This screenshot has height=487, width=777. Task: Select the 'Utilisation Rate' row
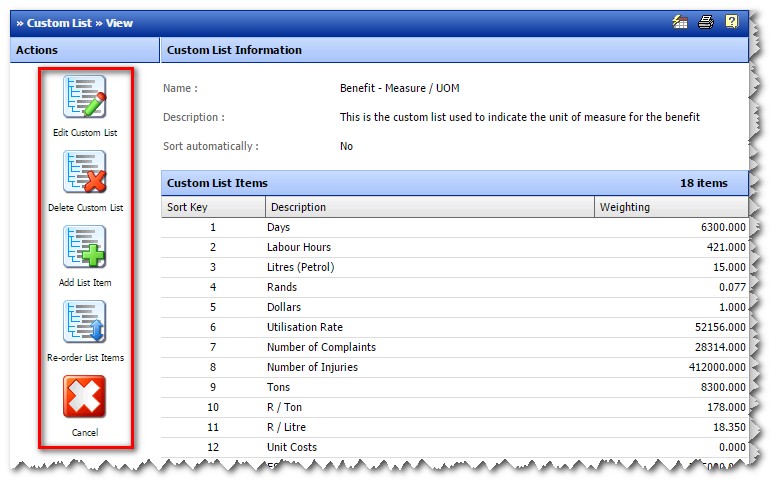[x=454, y=327]
